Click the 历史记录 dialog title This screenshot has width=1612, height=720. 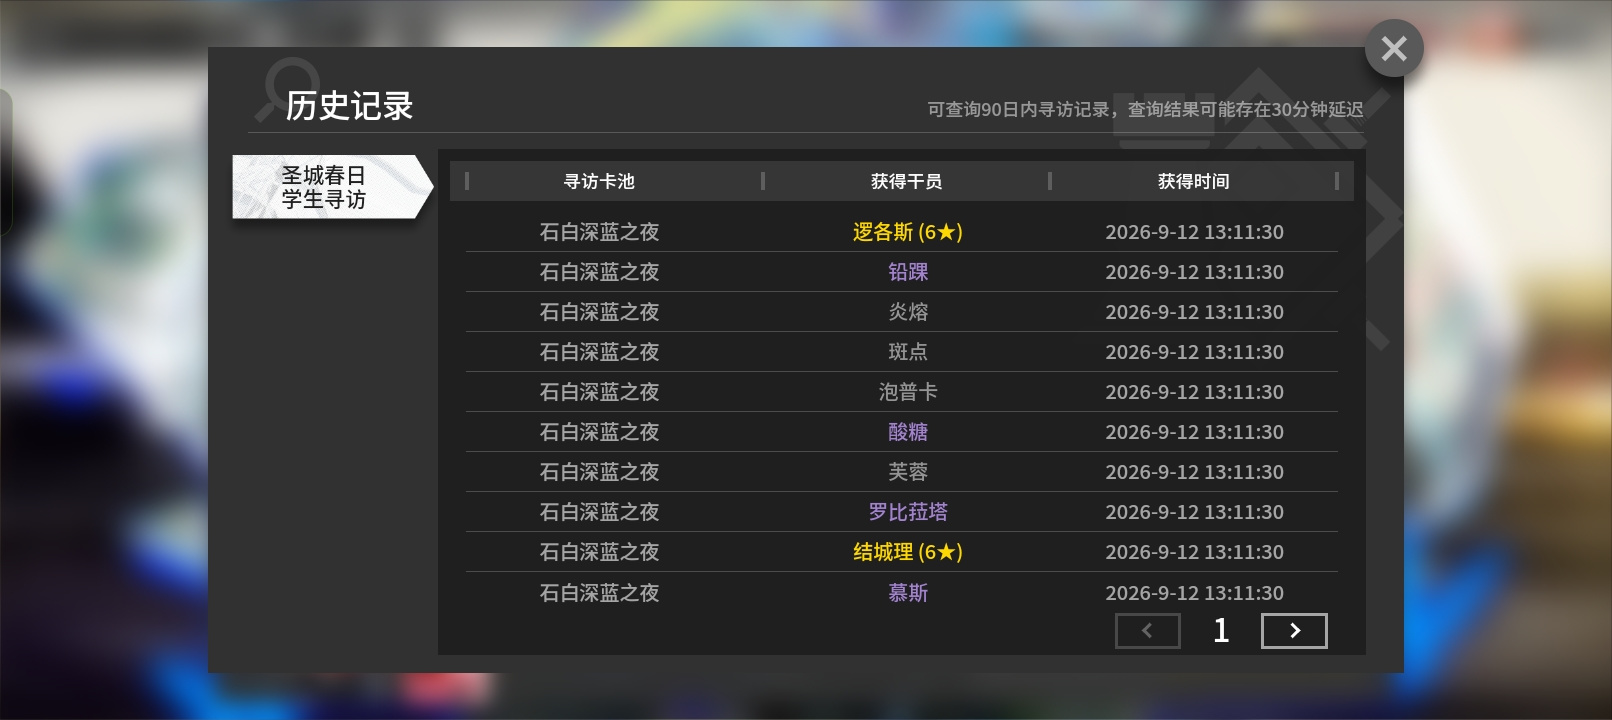pos(350,106)
